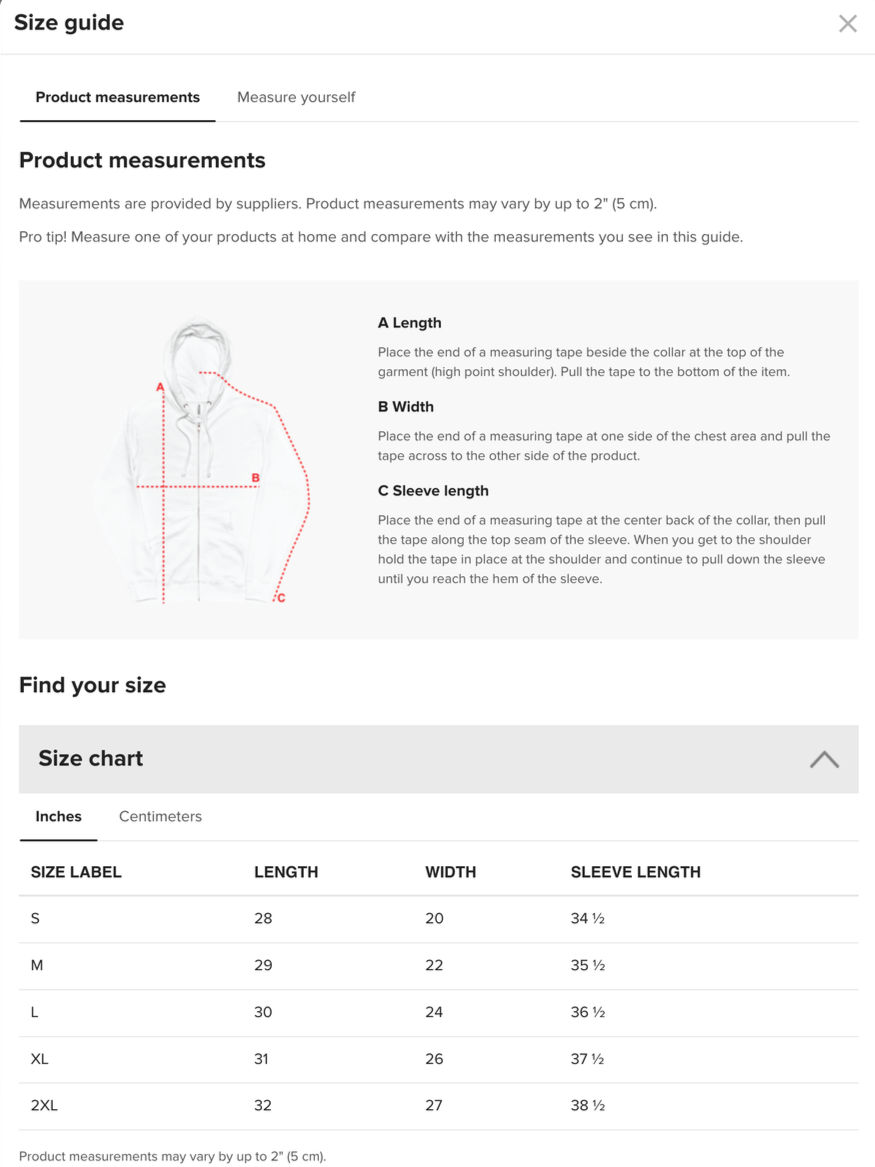Image resolution: width=875 pixels, height=1167 pixels.
Task: Click the SIZE LABEL column header
Action: tap(76, 872)
